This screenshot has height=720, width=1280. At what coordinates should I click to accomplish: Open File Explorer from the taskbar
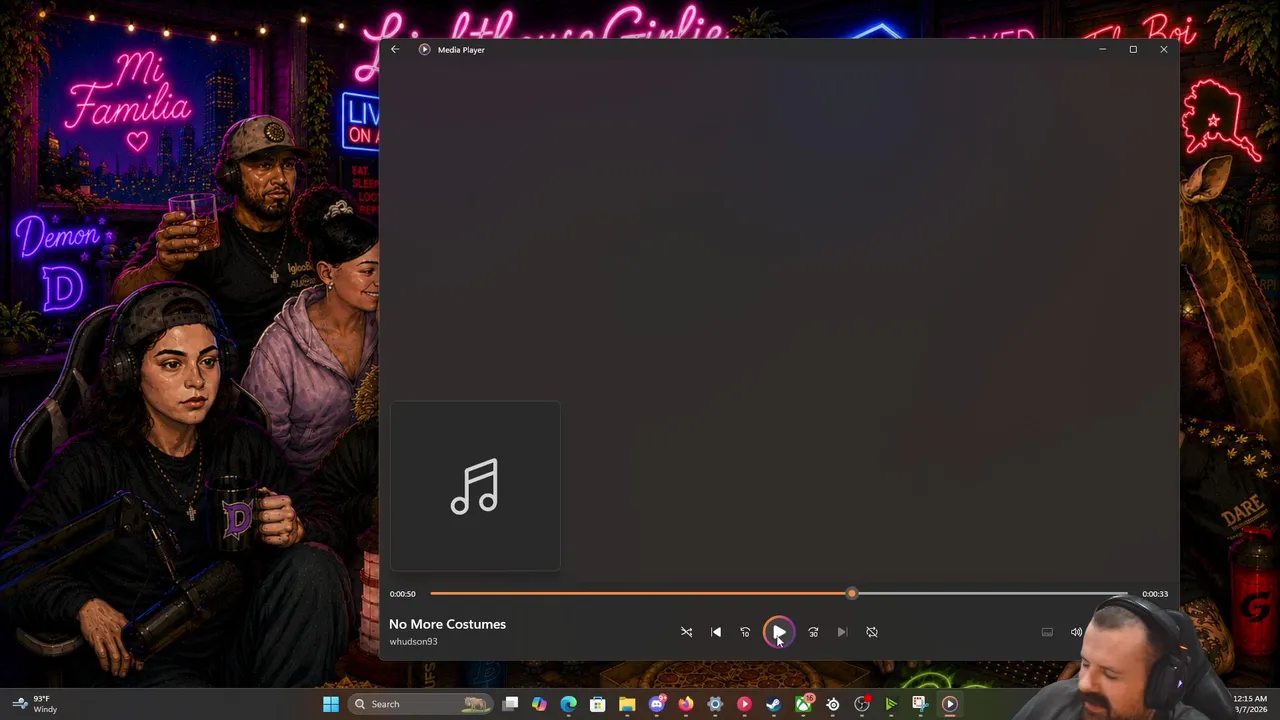point(627,704)
